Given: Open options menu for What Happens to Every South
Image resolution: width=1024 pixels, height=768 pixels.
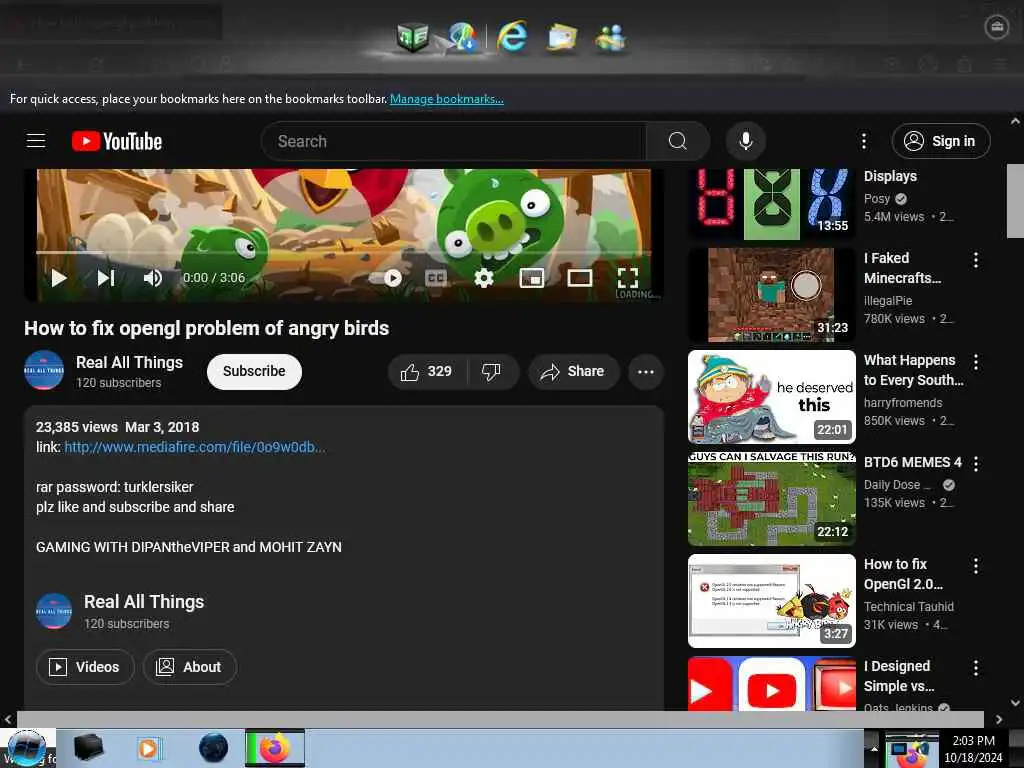Looking at the screenshot, I should pyautogui.click(x=976, y=362).
